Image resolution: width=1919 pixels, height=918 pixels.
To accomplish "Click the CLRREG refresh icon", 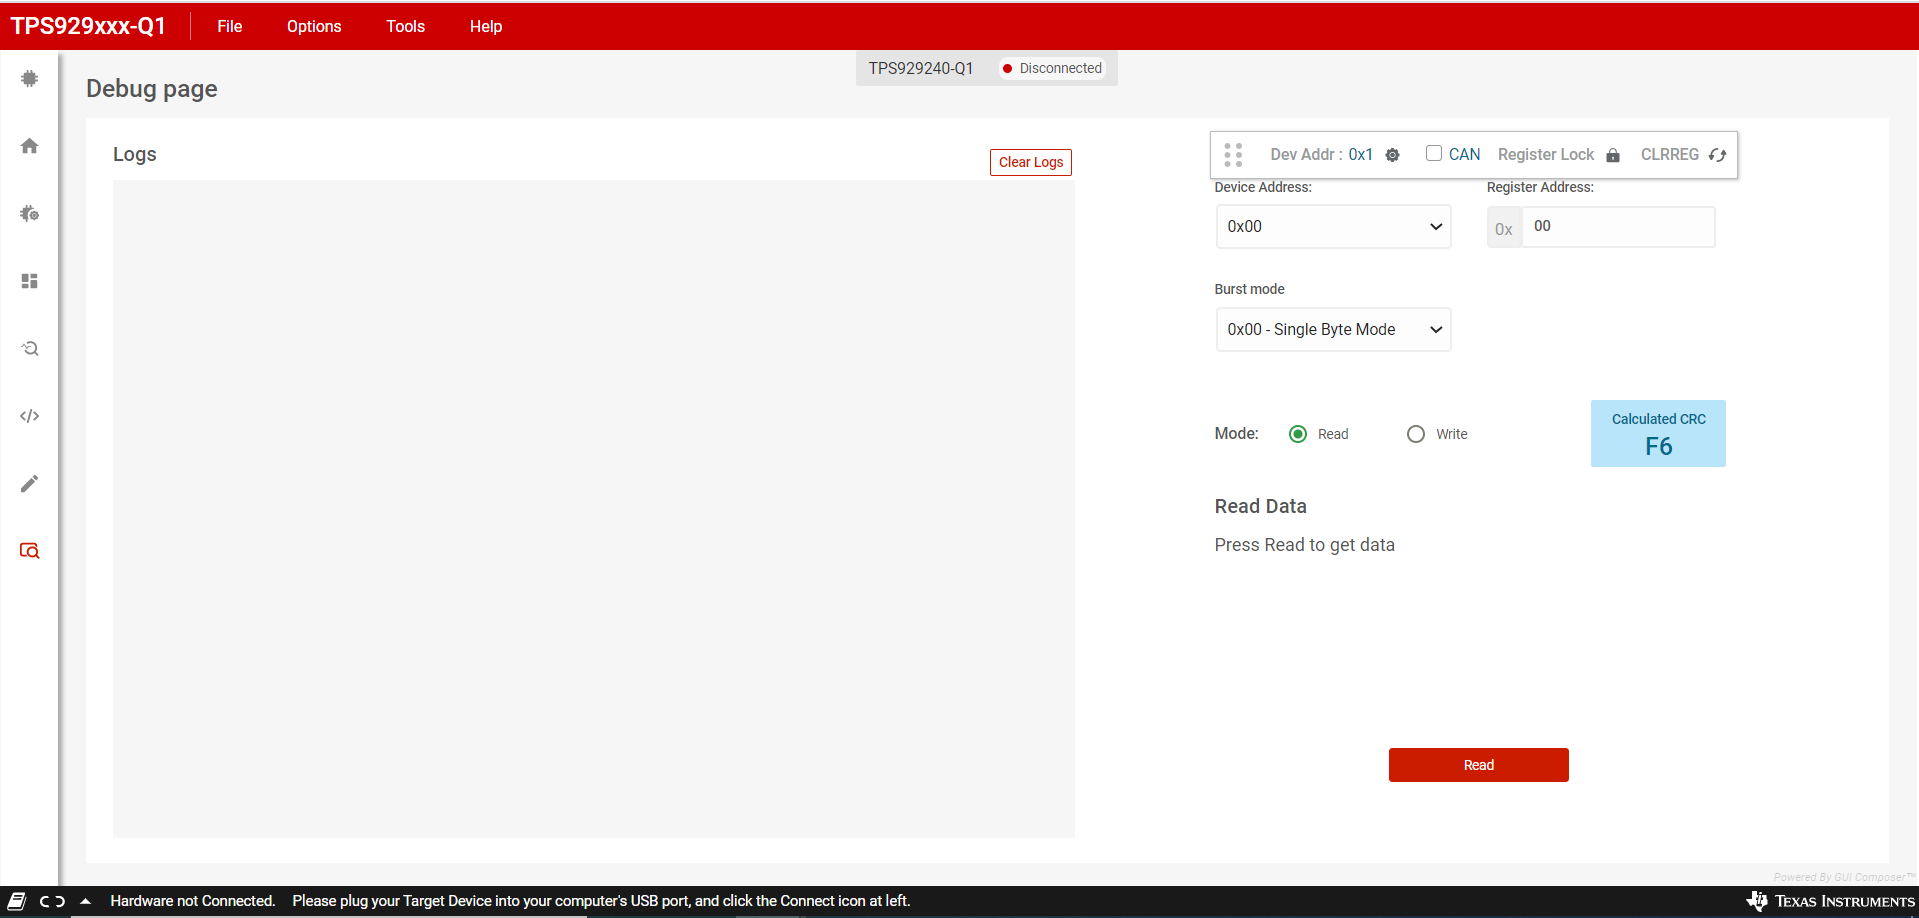I will coord(1717,155).
